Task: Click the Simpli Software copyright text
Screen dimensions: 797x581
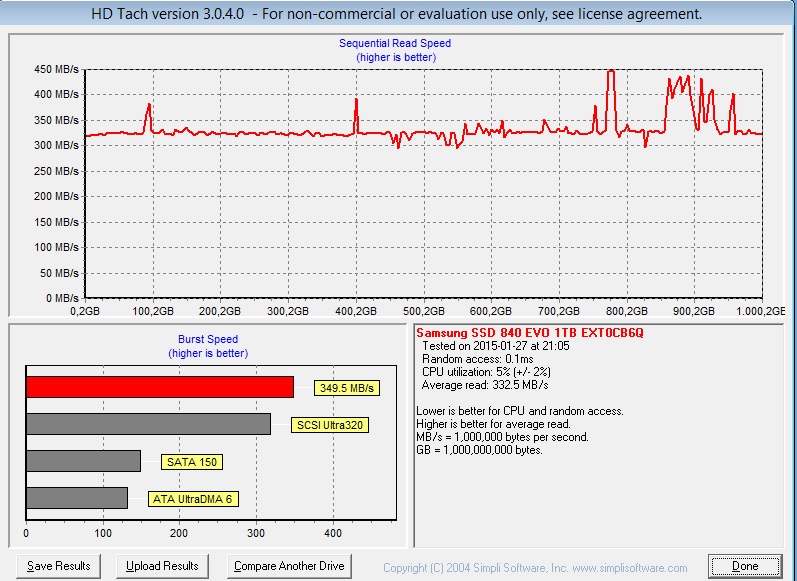Action: click(x=535, y=568)
